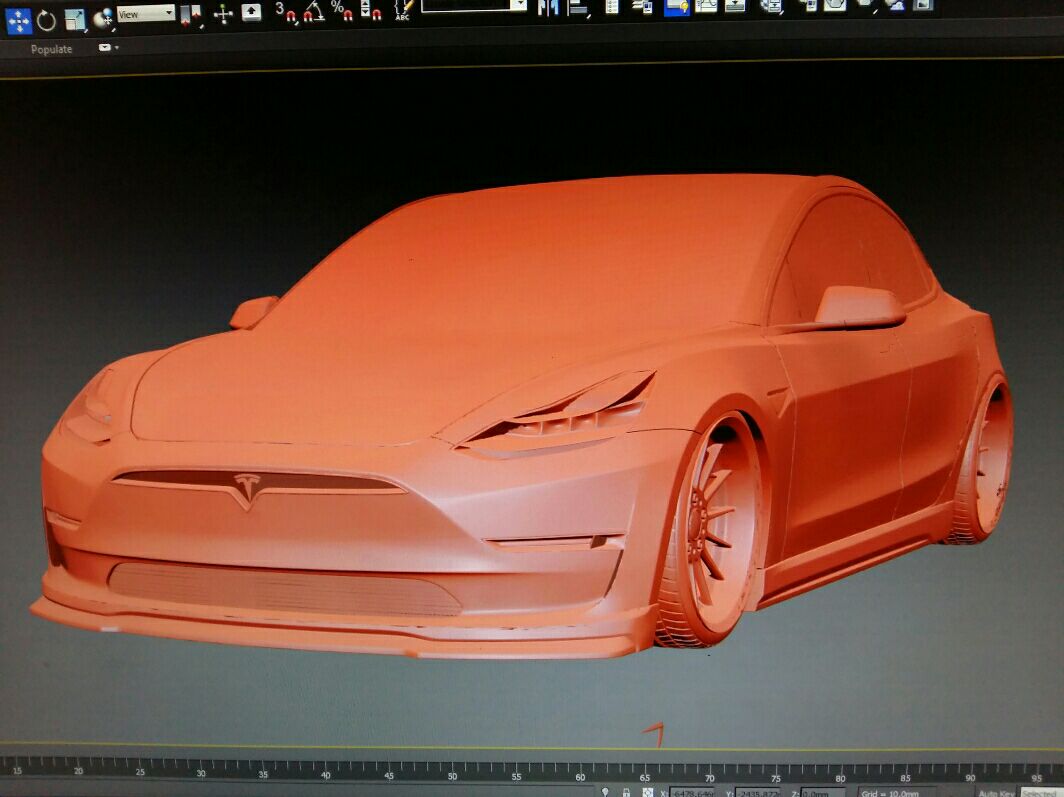1064x797 pixels.
Task: Click the Y coordinate input field
Action: (x=758, y=792)
